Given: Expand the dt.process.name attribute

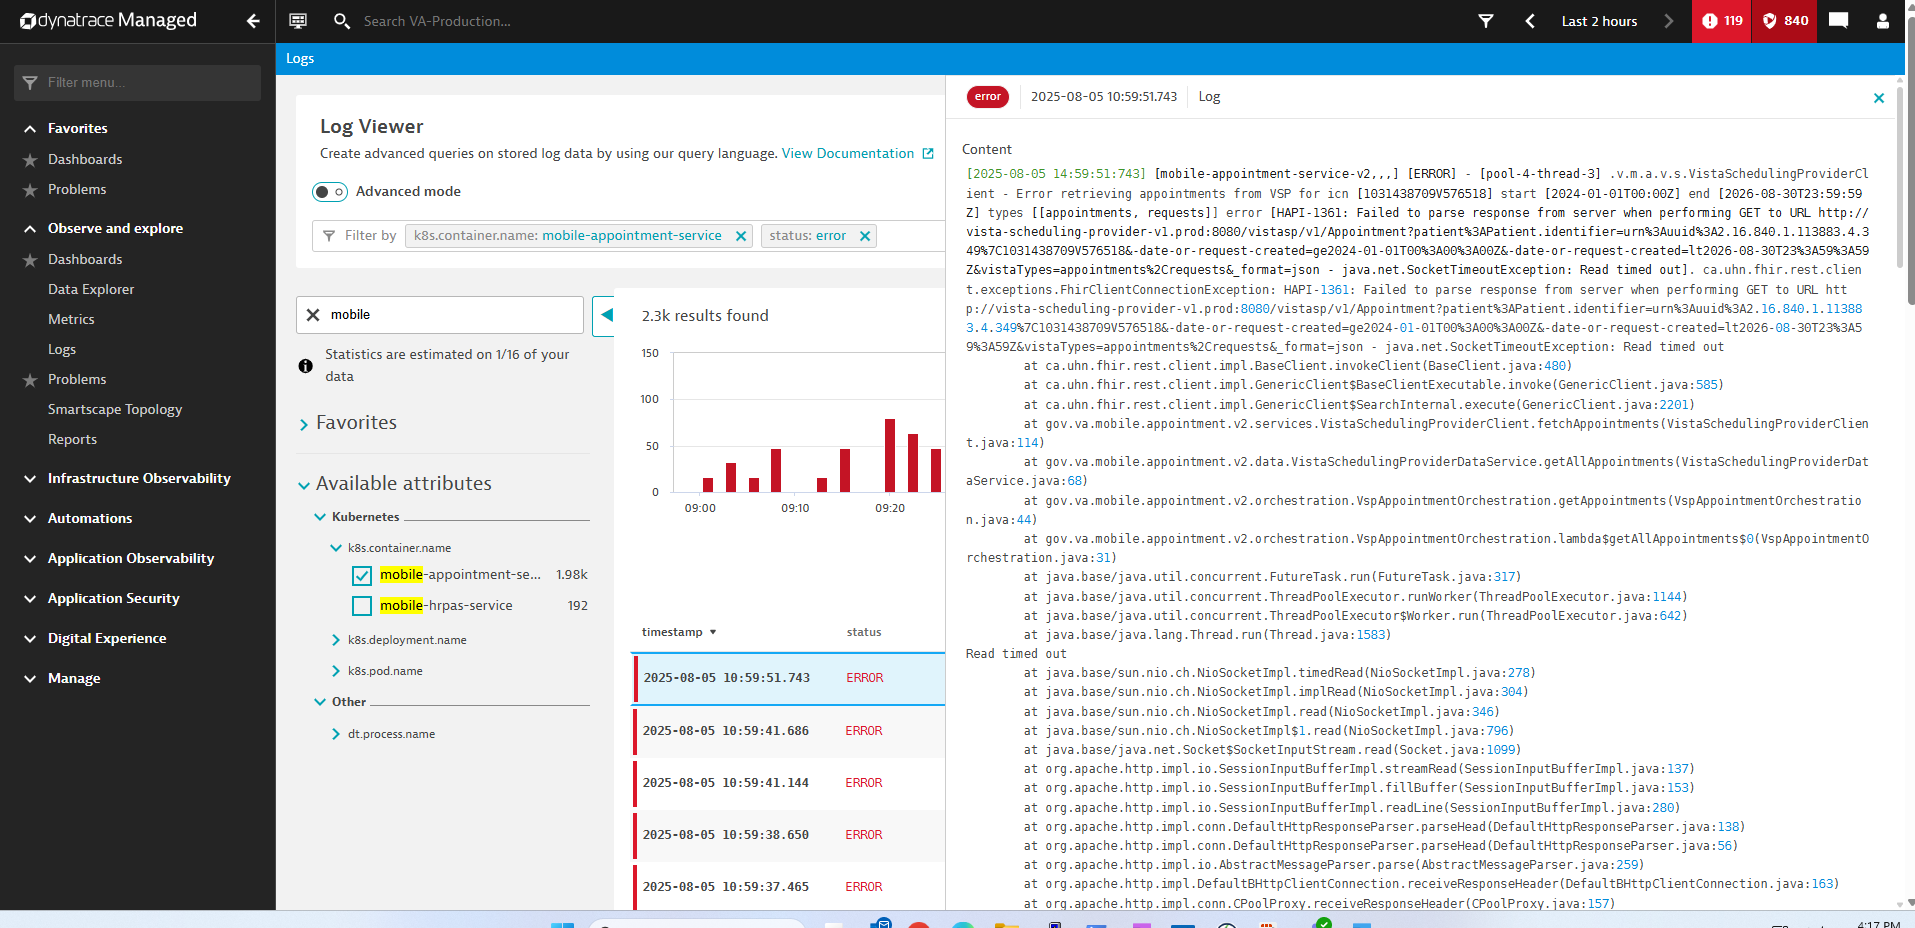Looking at the screenshot, I should pyautogui.click(x=336, y=733).
